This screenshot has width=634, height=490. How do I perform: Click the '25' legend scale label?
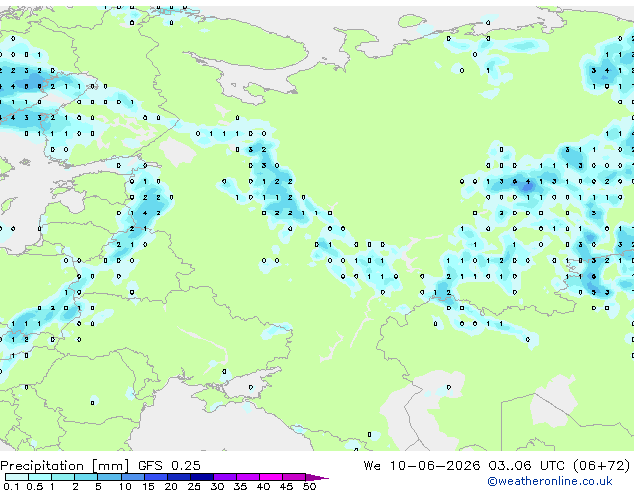pyautogui.click(x=194, y=486)
